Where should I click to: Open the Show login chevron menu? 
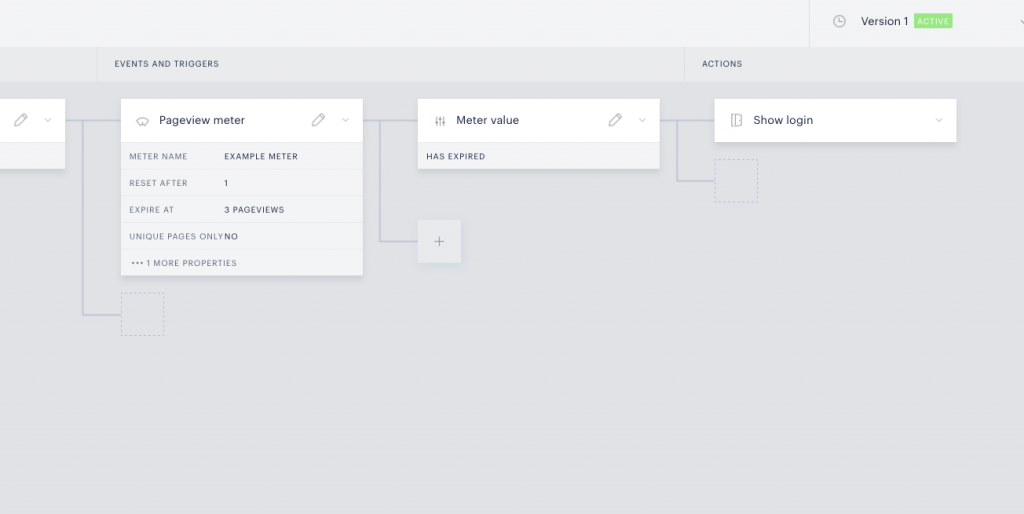coord(939,120)
